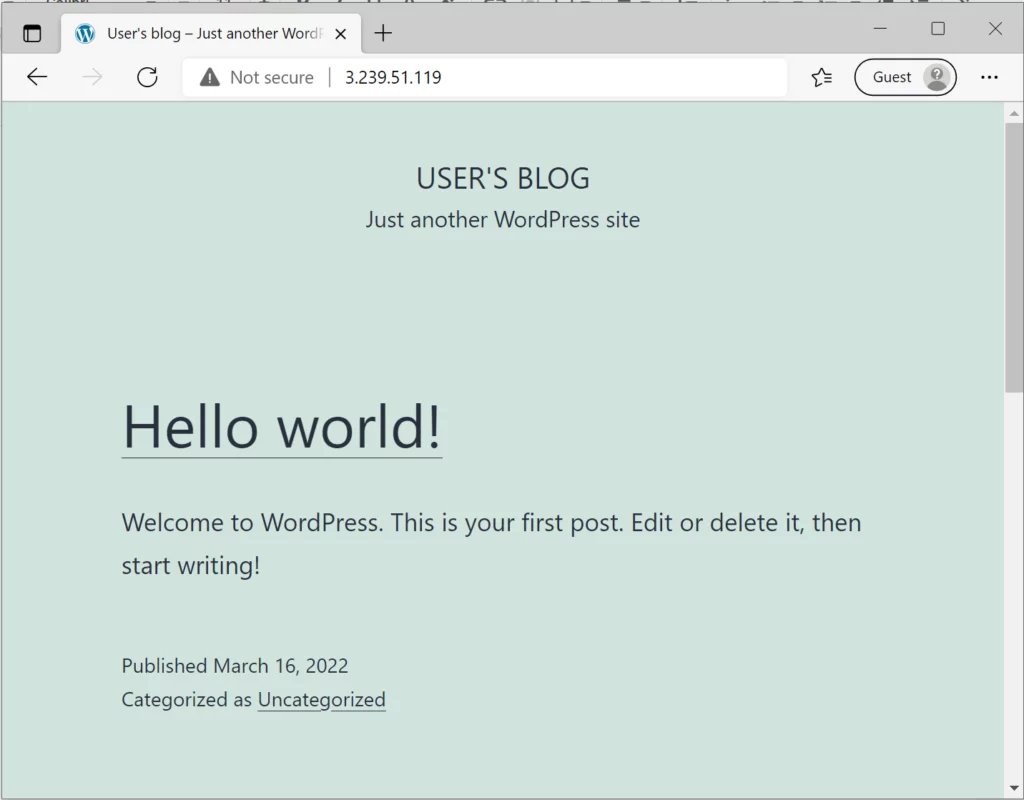Click the vertical scrollbar thumb

tap(1014, 258)
